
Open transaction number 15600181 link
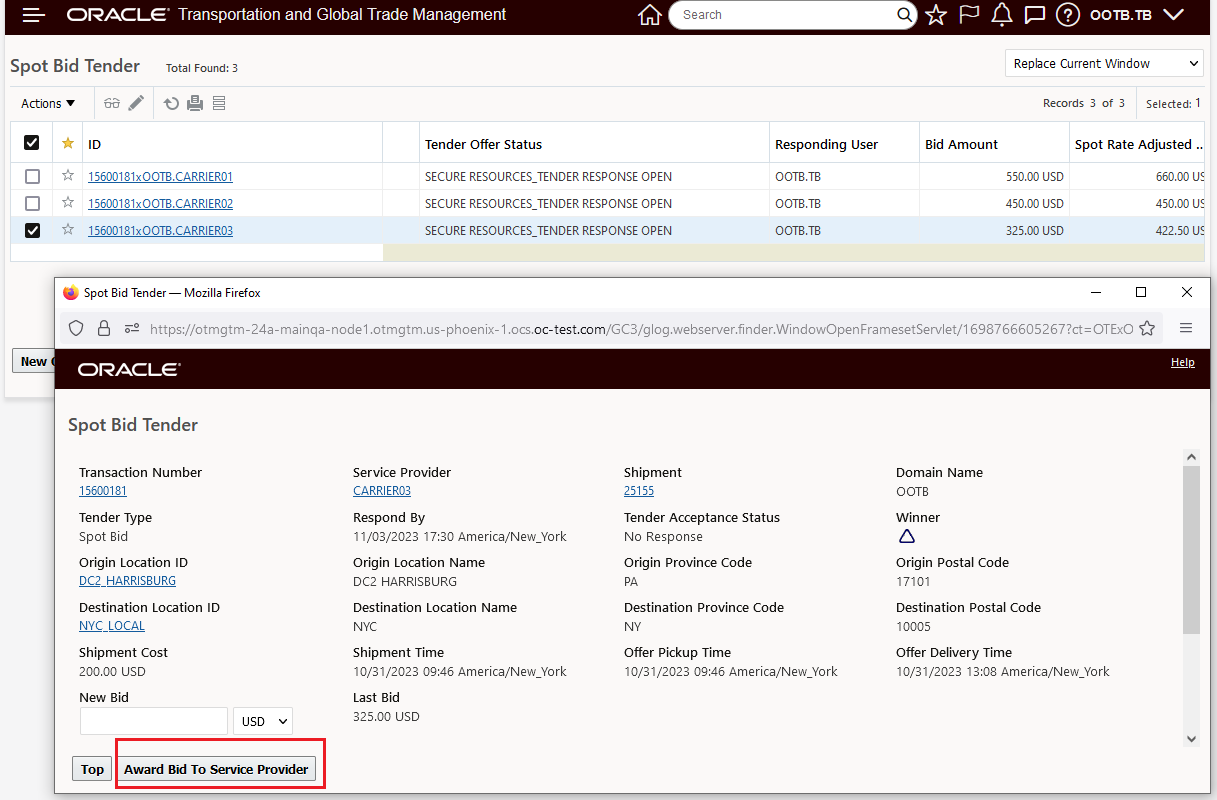point(103,491)
